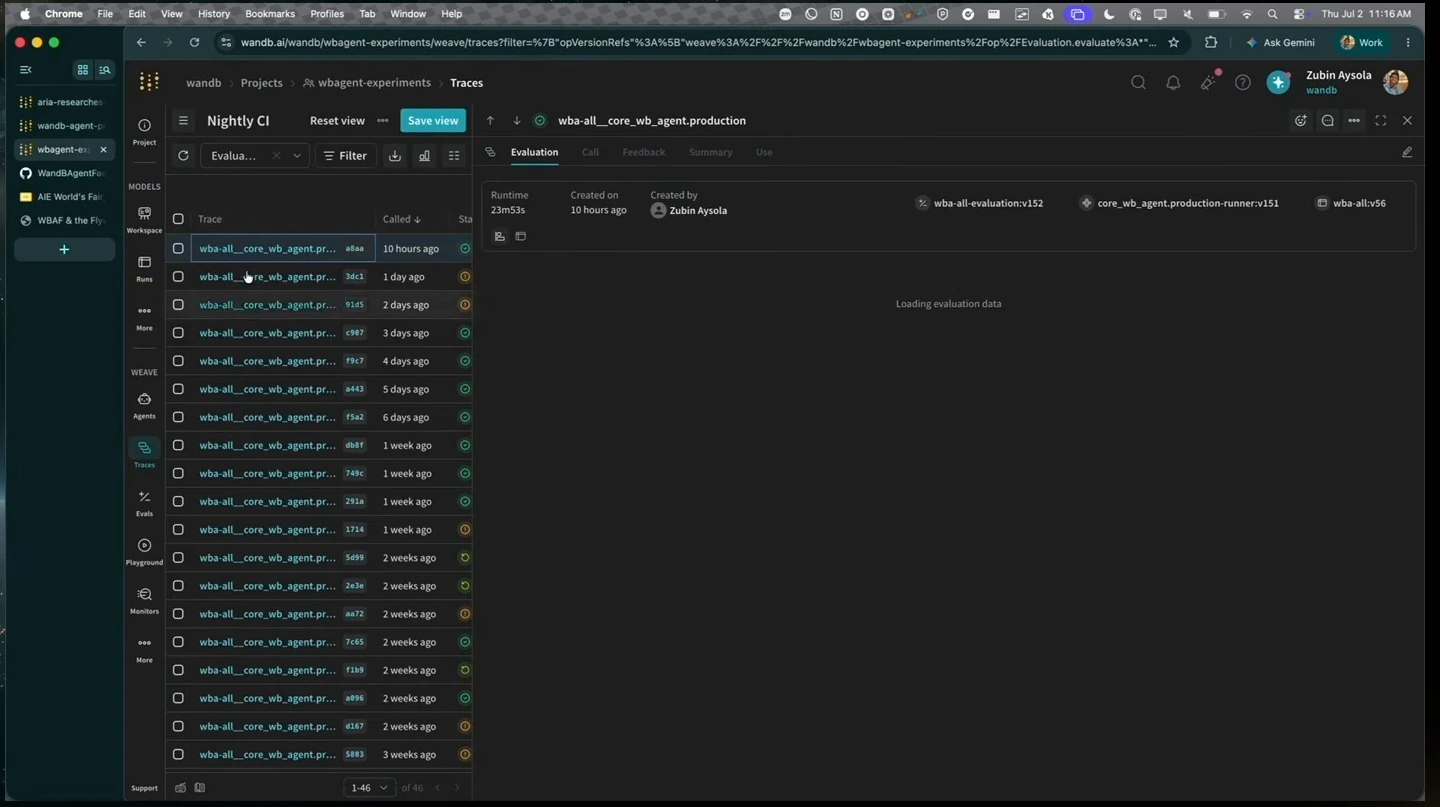1440x807 pixels.
Task: Click the browser address bar URL
Action: pos(698,43)
